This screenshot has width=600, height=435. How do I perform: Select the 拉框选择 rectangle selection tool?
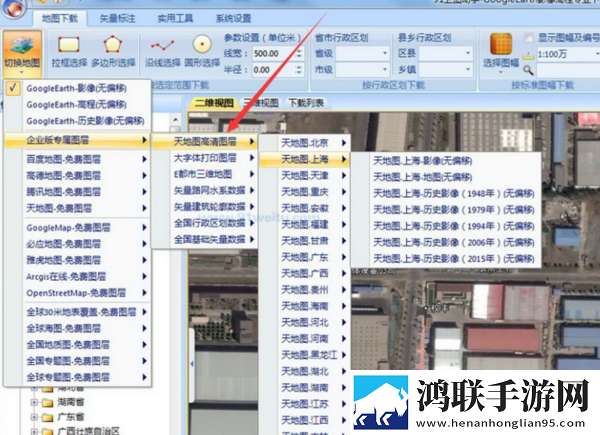[x=69, y=52]
